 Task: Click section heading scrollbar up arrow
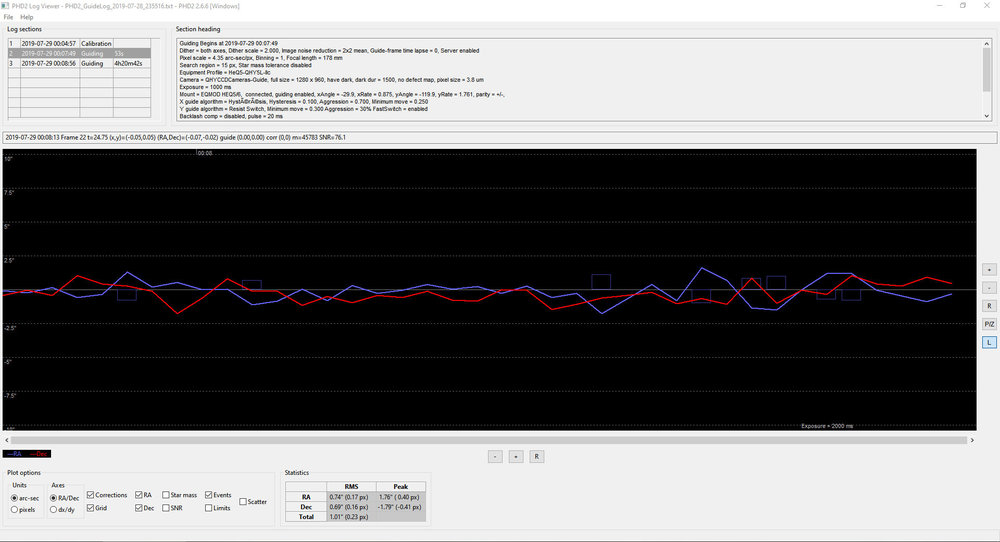click(x=987, y=43)
